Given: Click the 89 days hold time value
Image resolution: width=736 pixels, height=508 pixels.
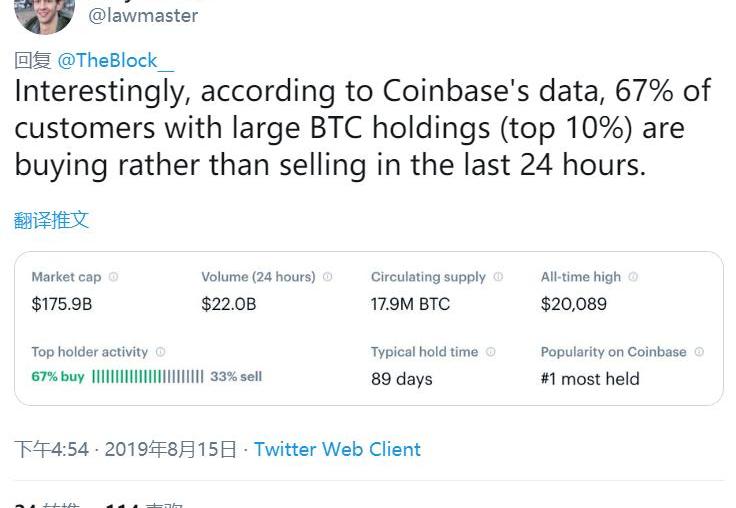Looking at the screenshot, I should pos(402,379).
